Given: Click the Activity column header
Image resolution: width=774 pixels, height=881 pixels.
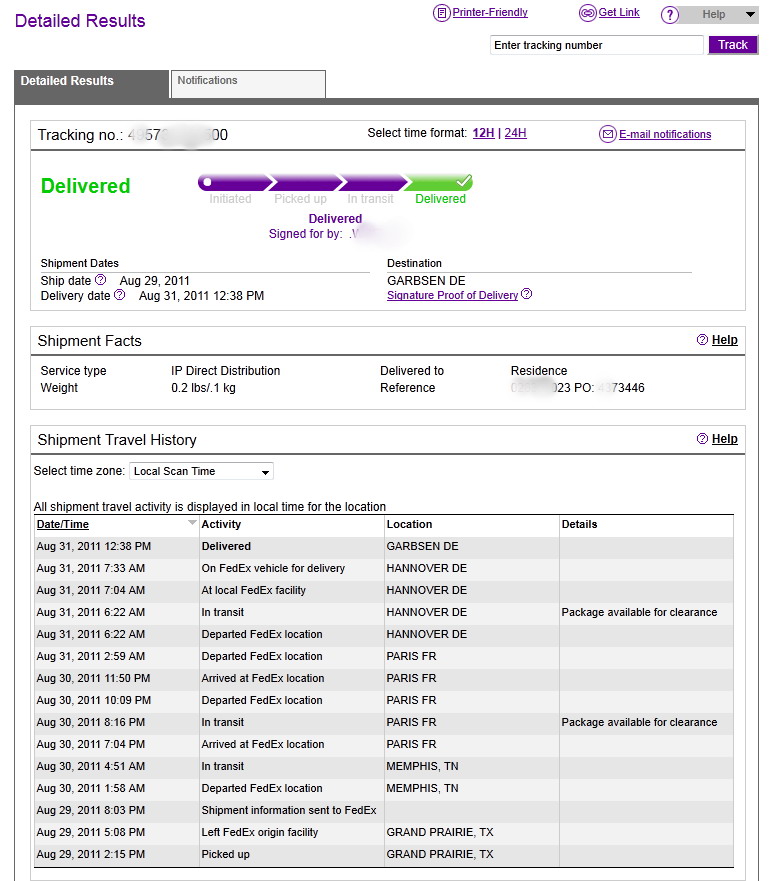Looking at the screenshot, I should coord(221,524).
